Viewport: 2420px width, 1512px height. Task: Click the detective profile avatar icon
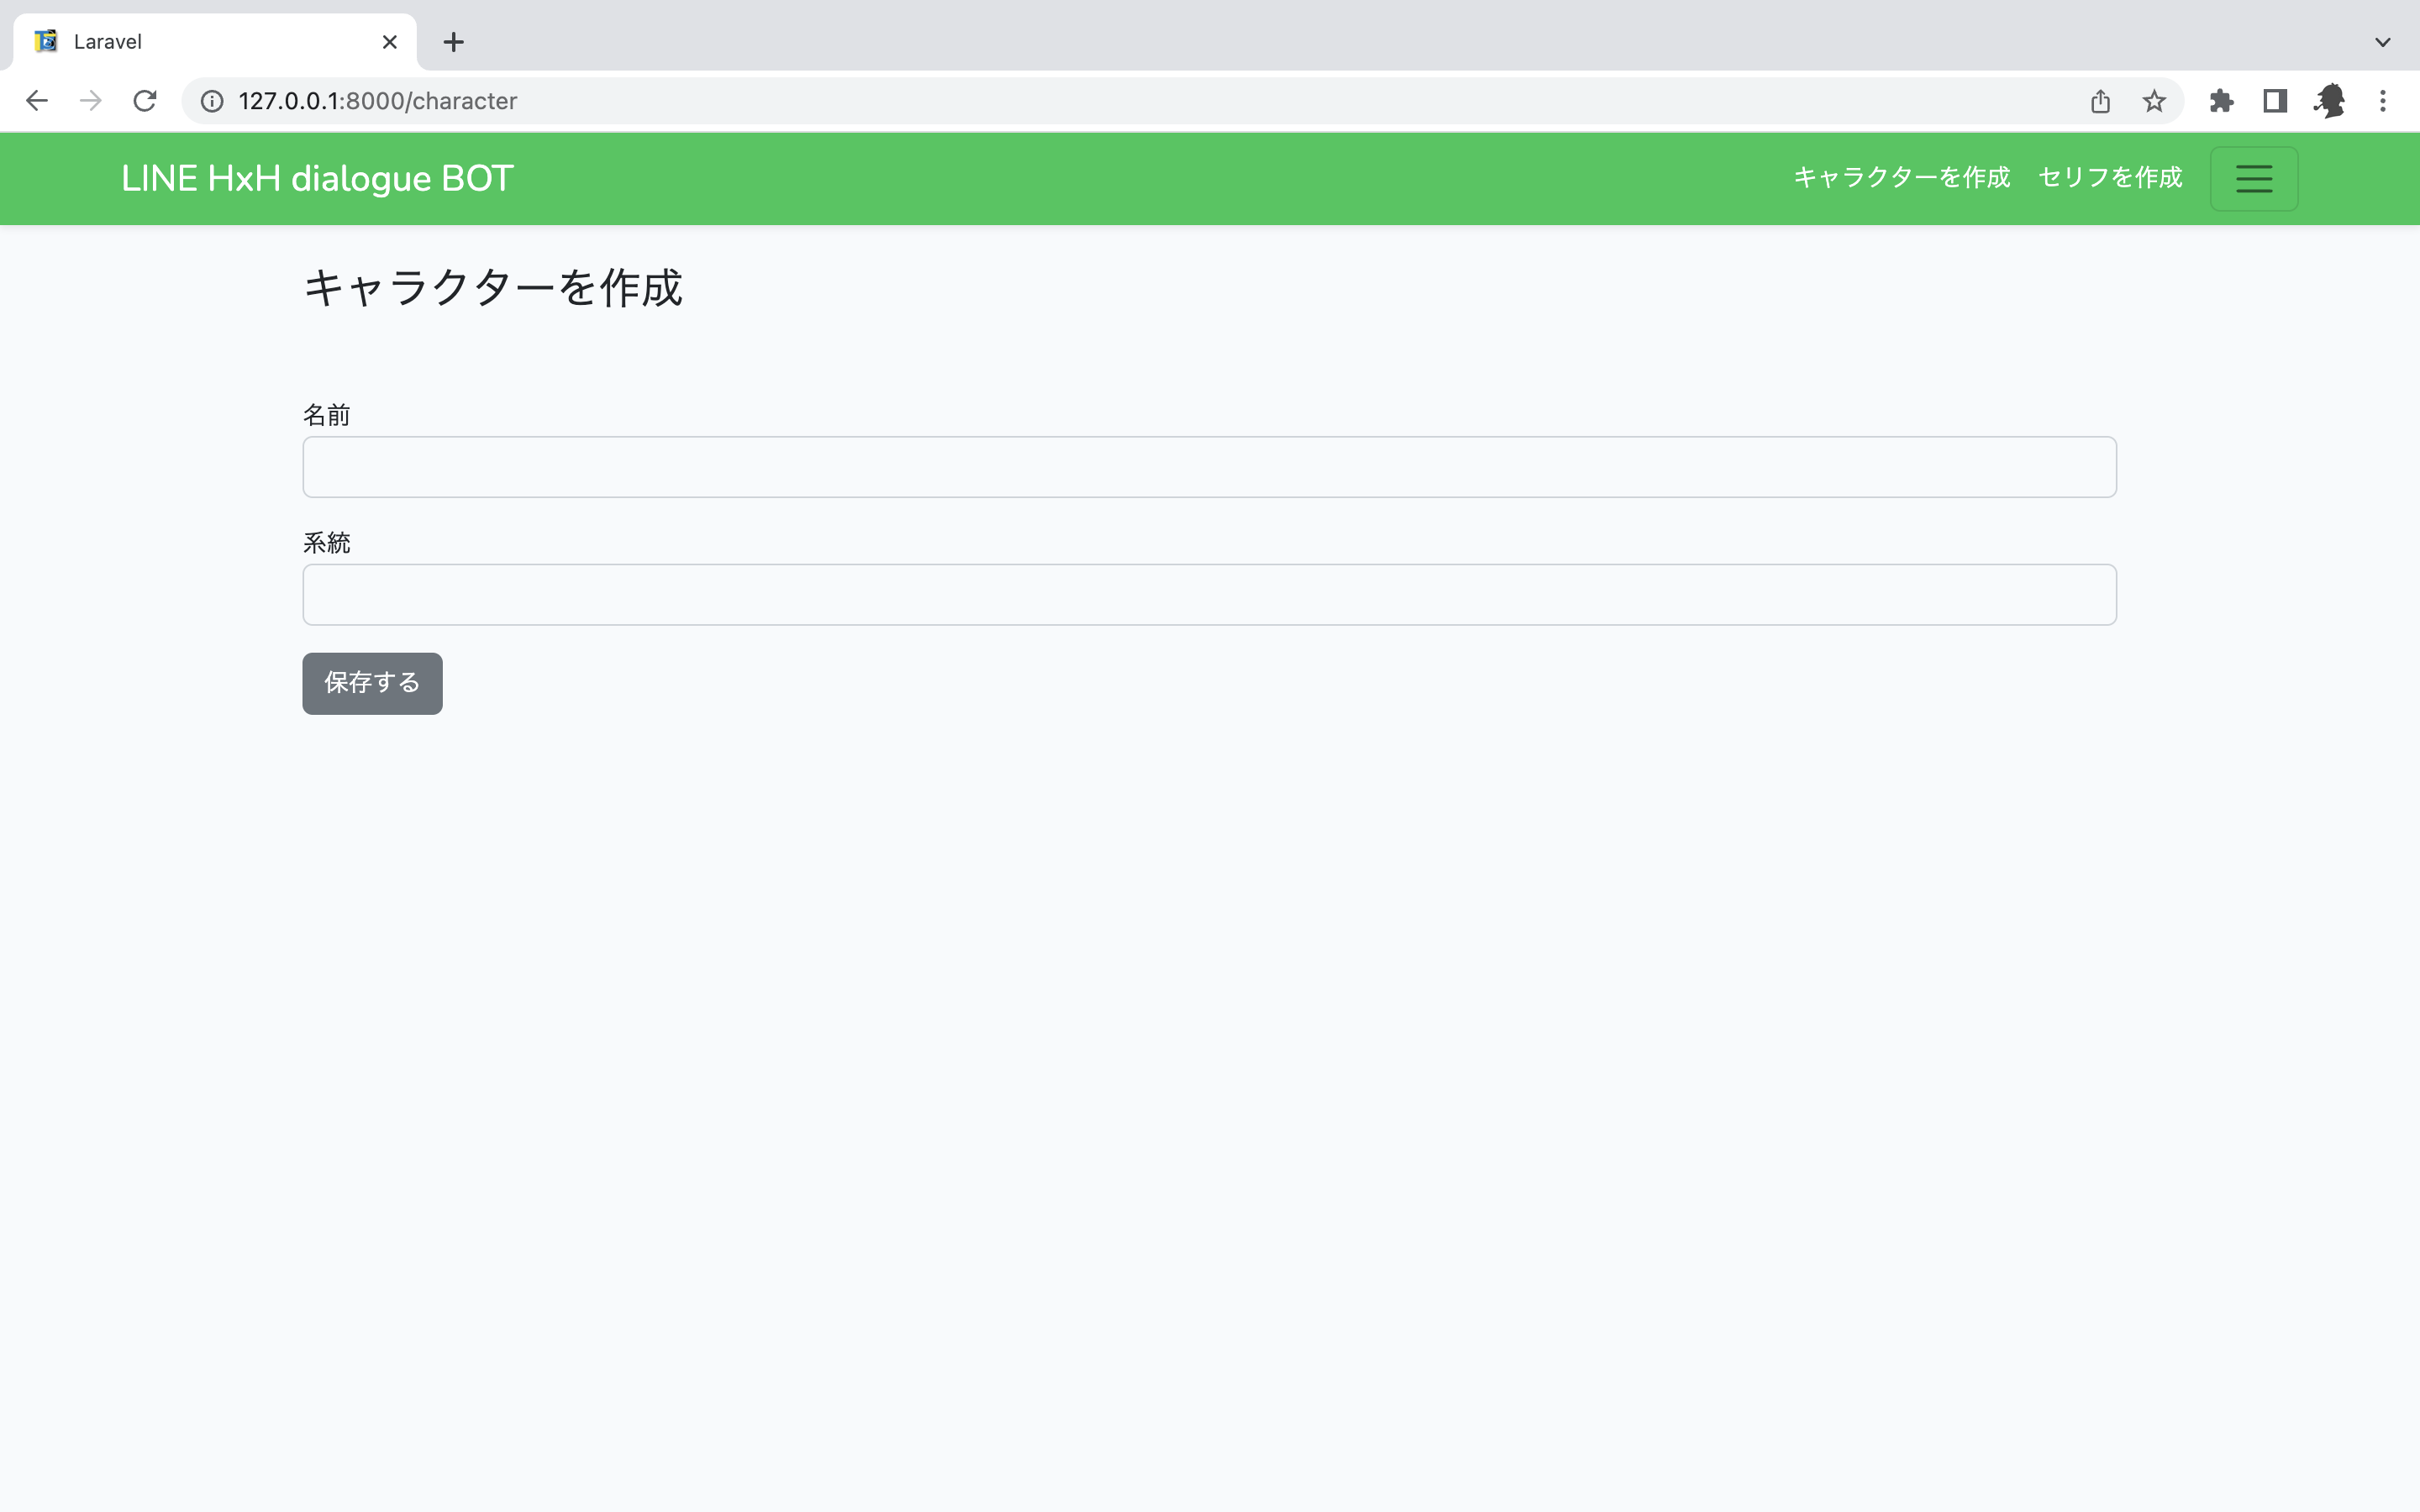pyautogui.click(x=2330, y=100)
